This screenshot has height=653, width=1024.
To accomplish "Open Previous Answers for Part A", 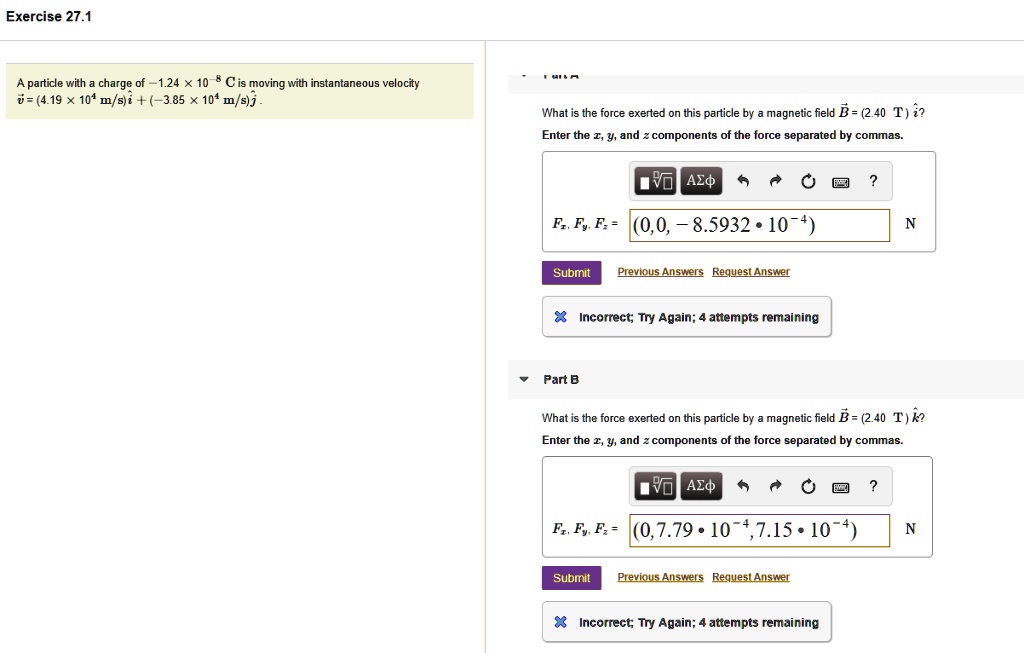I will (661, 271).
